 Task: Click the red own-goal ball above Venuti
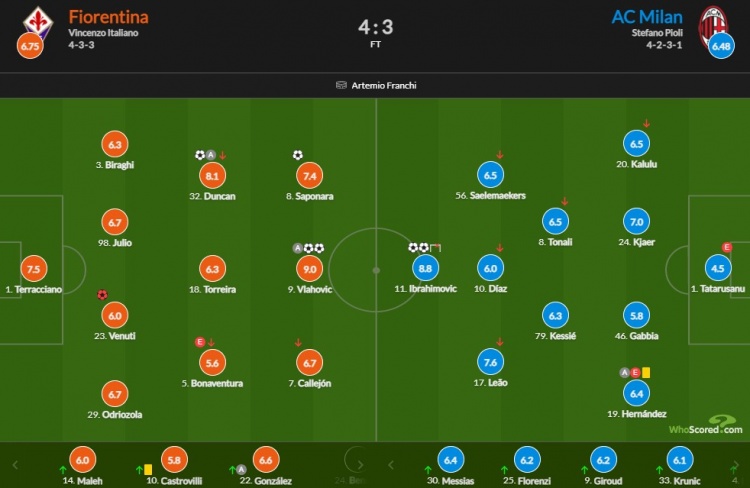point(102,295)
